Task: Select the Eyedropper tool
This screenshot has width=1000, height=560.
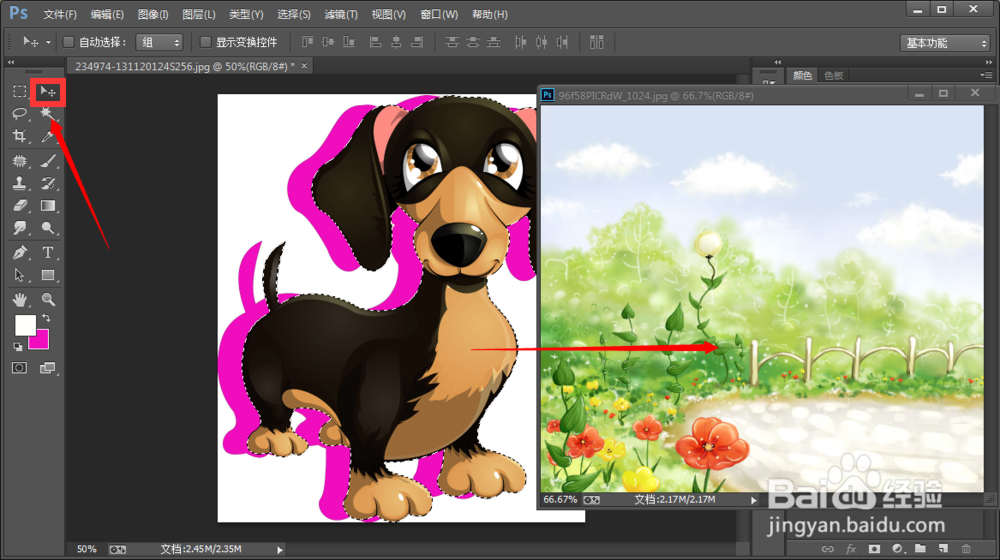Action: [48, 136]
